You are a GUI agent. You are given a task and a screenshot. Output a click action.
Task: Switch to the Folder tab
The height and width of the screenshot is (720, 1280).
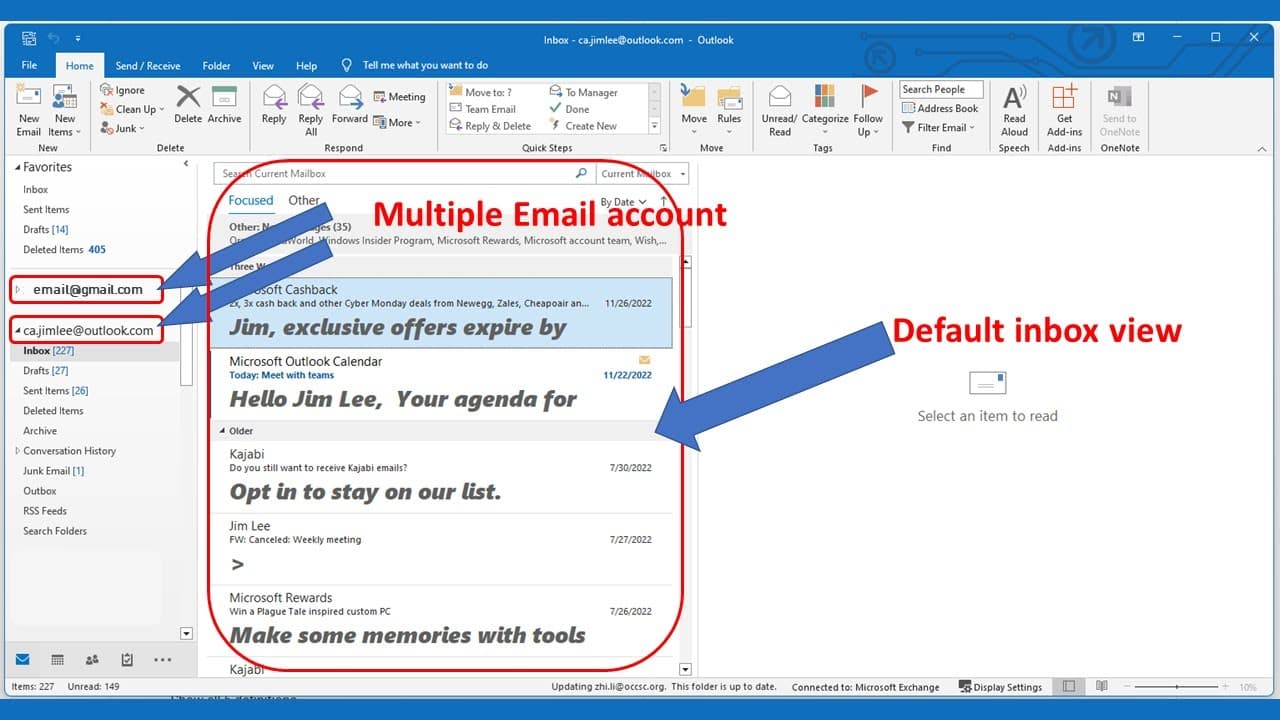pos(216,66)
